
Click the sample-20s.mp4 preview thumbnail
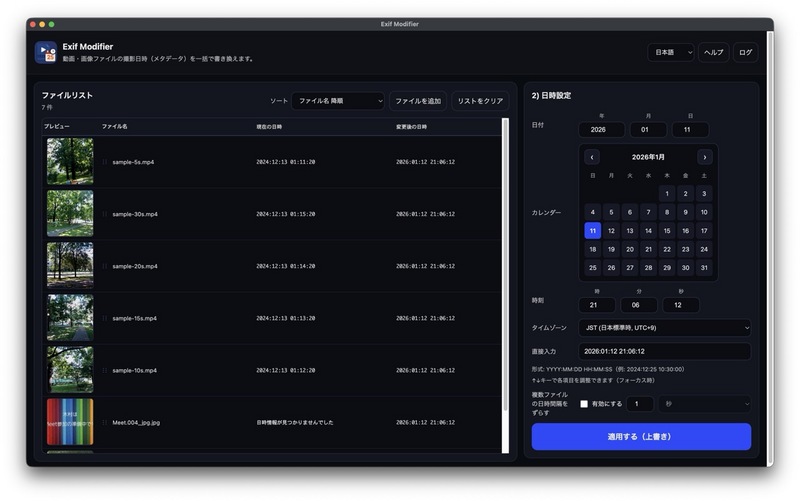(x=70, y=266)
